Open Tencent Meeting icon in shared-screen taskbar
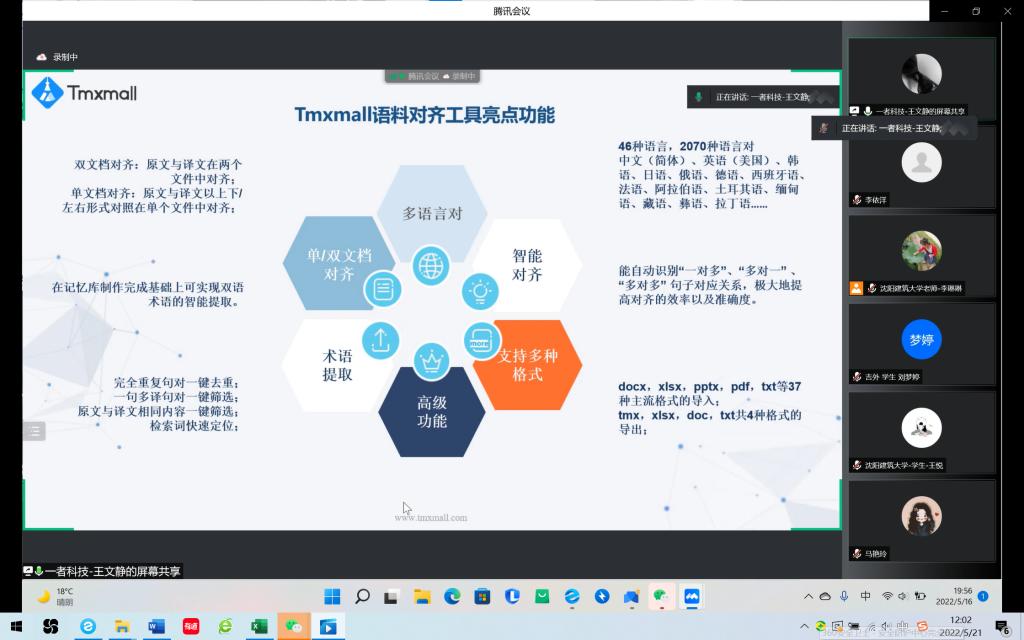This screenshot has height=640, width=1024. click(x=692, y=596)
